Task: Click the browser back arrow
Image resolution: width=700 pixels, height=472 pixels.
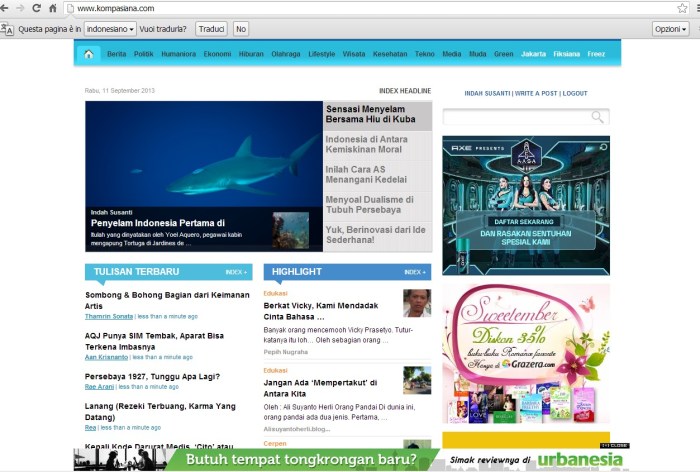Action: click(x=7, y=8)
